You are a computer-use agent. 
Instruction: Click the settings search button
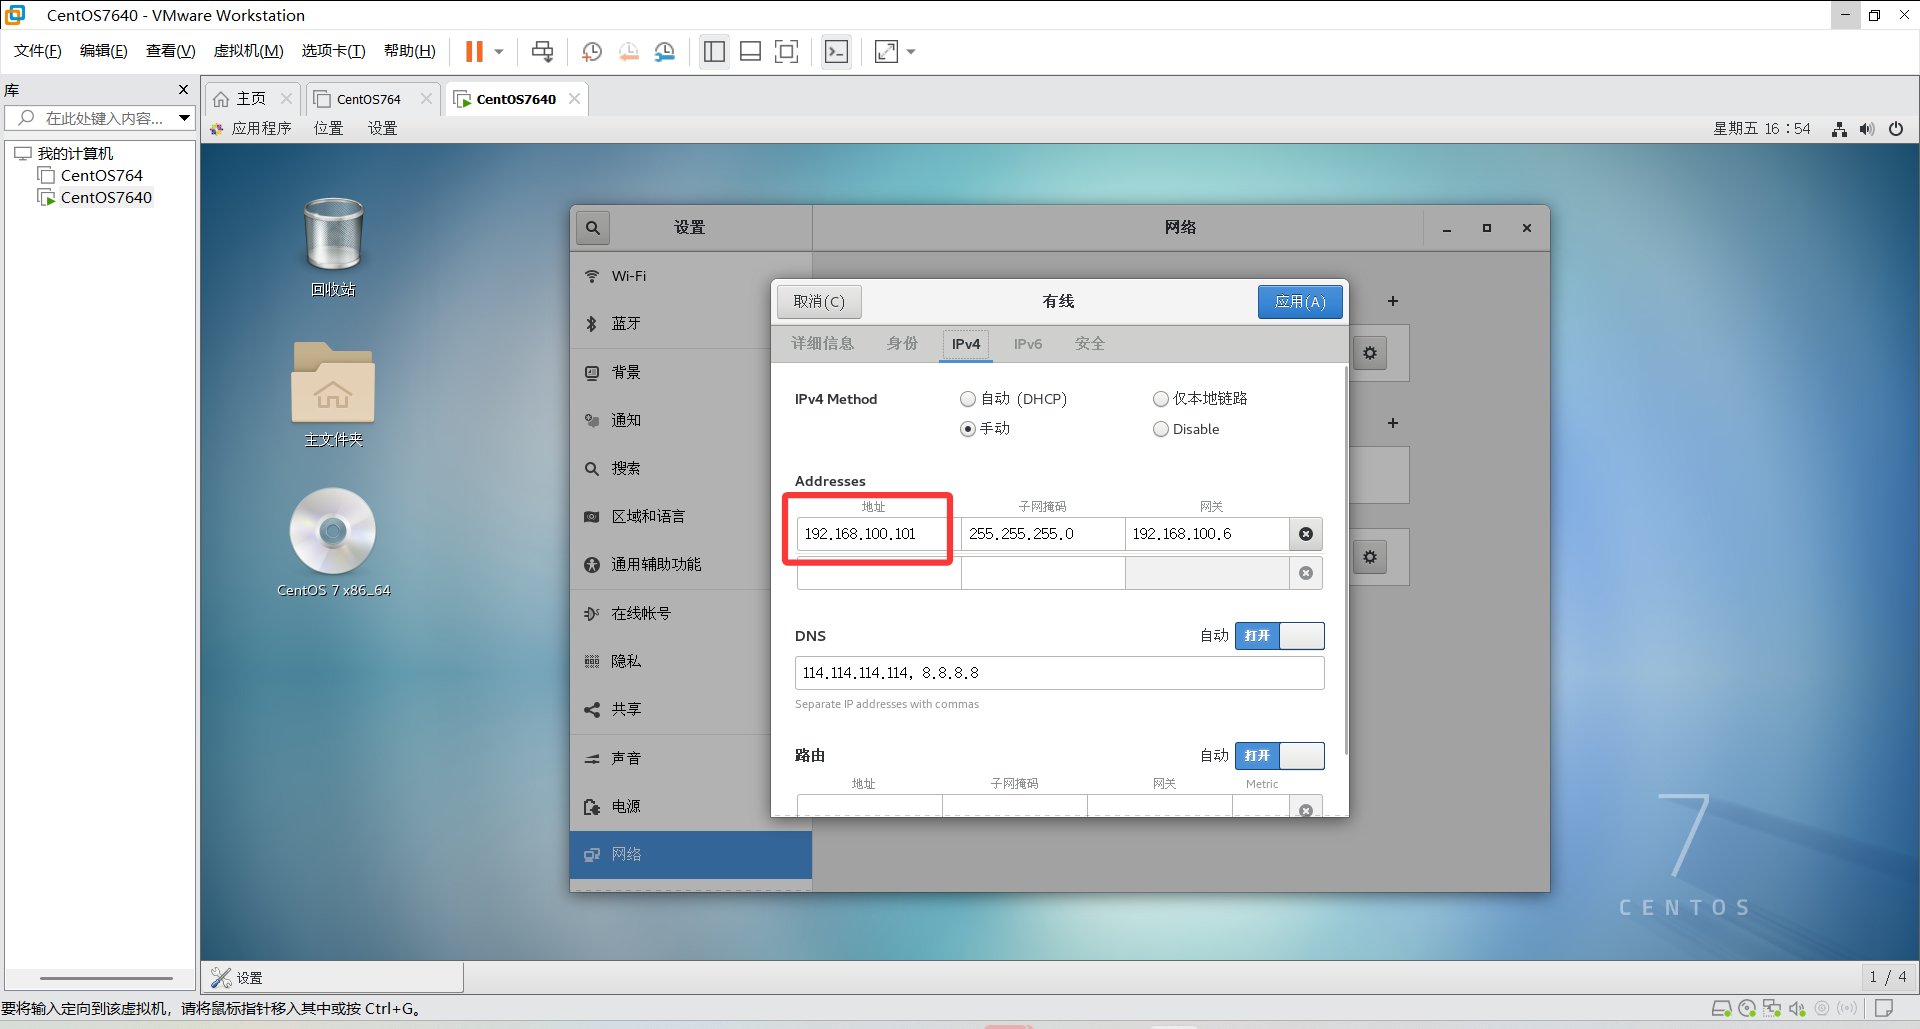tap(593, 228)
